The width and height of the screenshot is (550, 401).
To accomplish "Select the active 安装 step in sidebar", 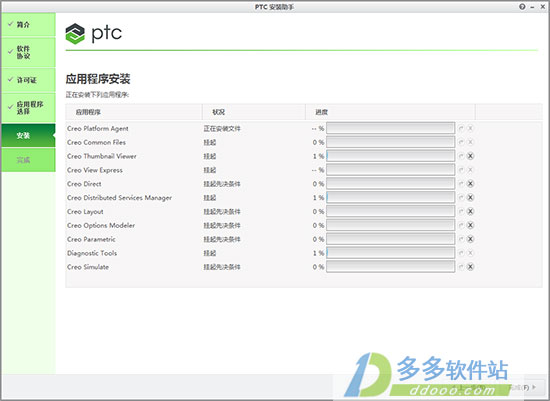I will coord(28,135).
